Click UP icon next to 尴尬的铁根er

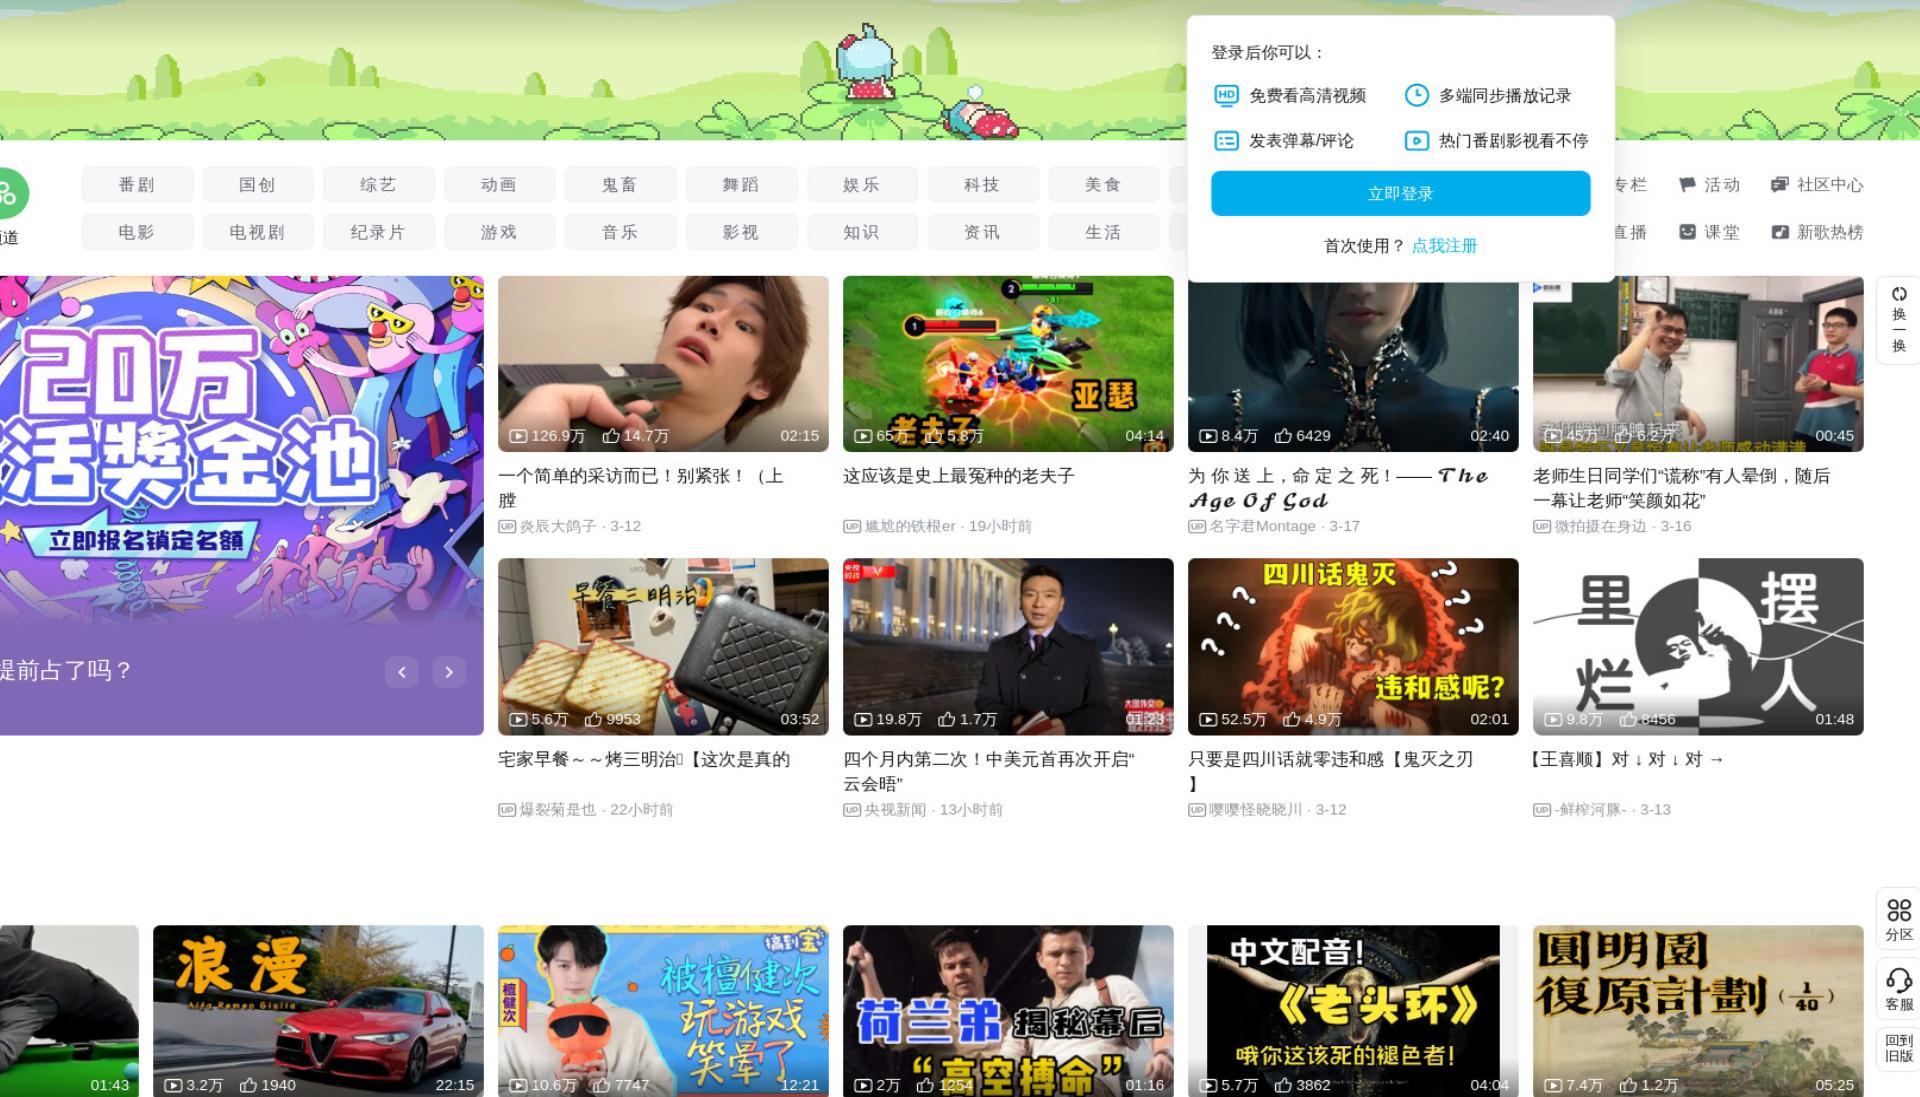tap(852, 526)
